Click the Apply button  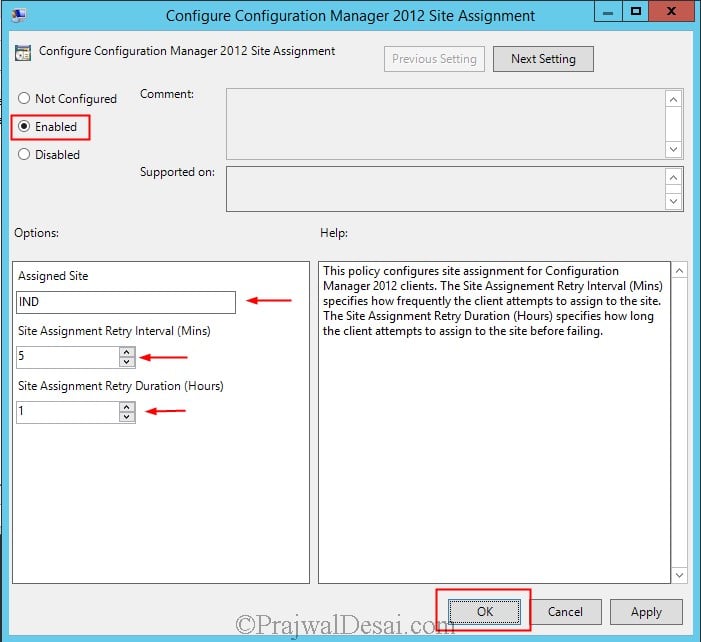point(646,612)
